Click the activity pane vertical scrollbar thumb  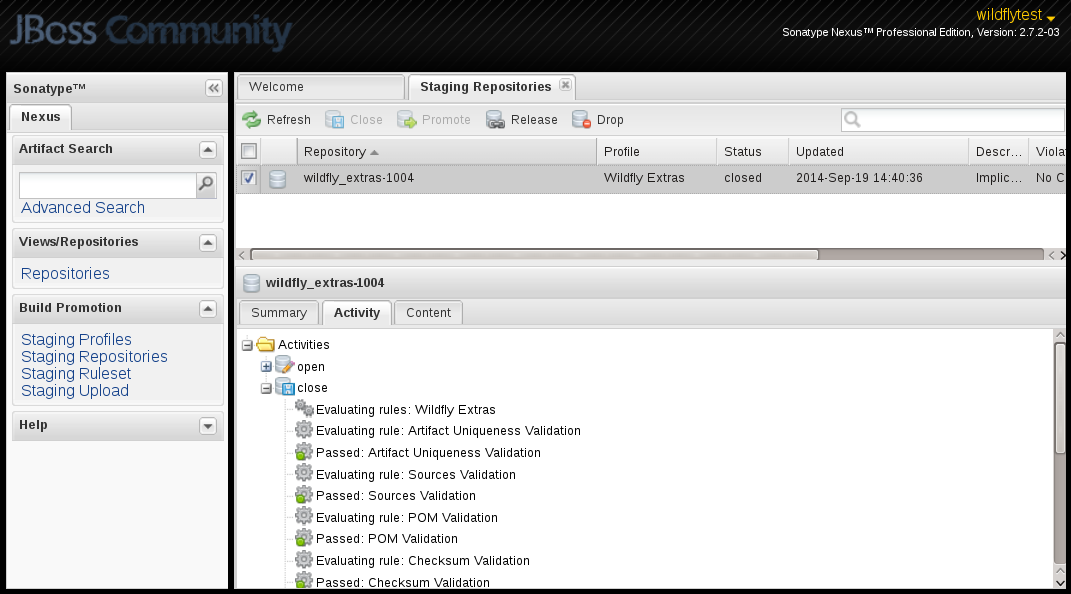click(1060, 397)
